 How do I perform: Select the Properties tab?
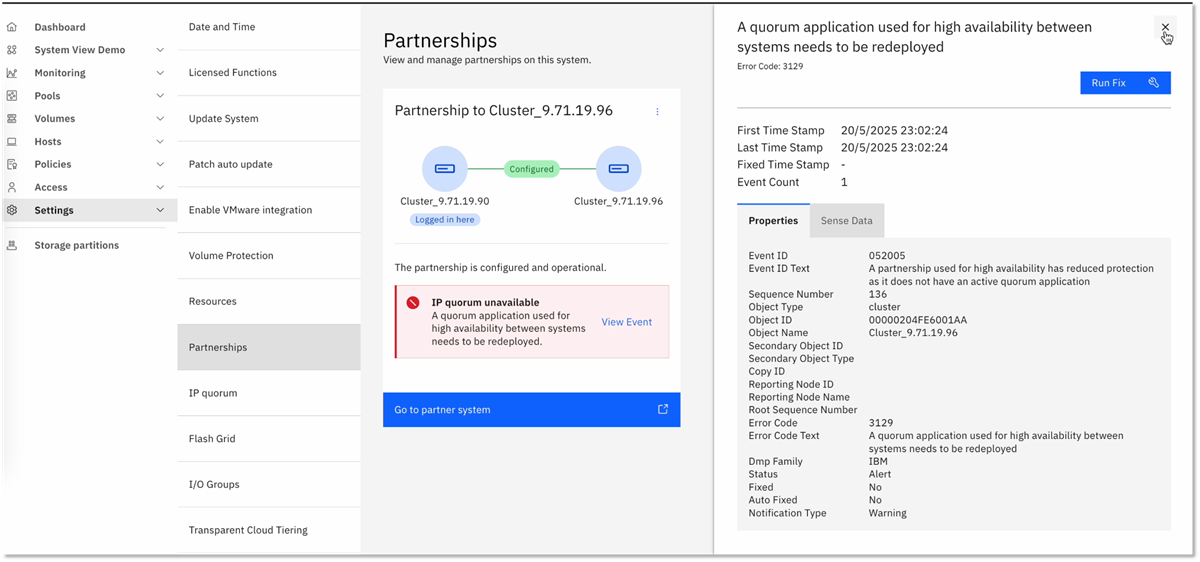pyautogui.click(x=773, y=221)
